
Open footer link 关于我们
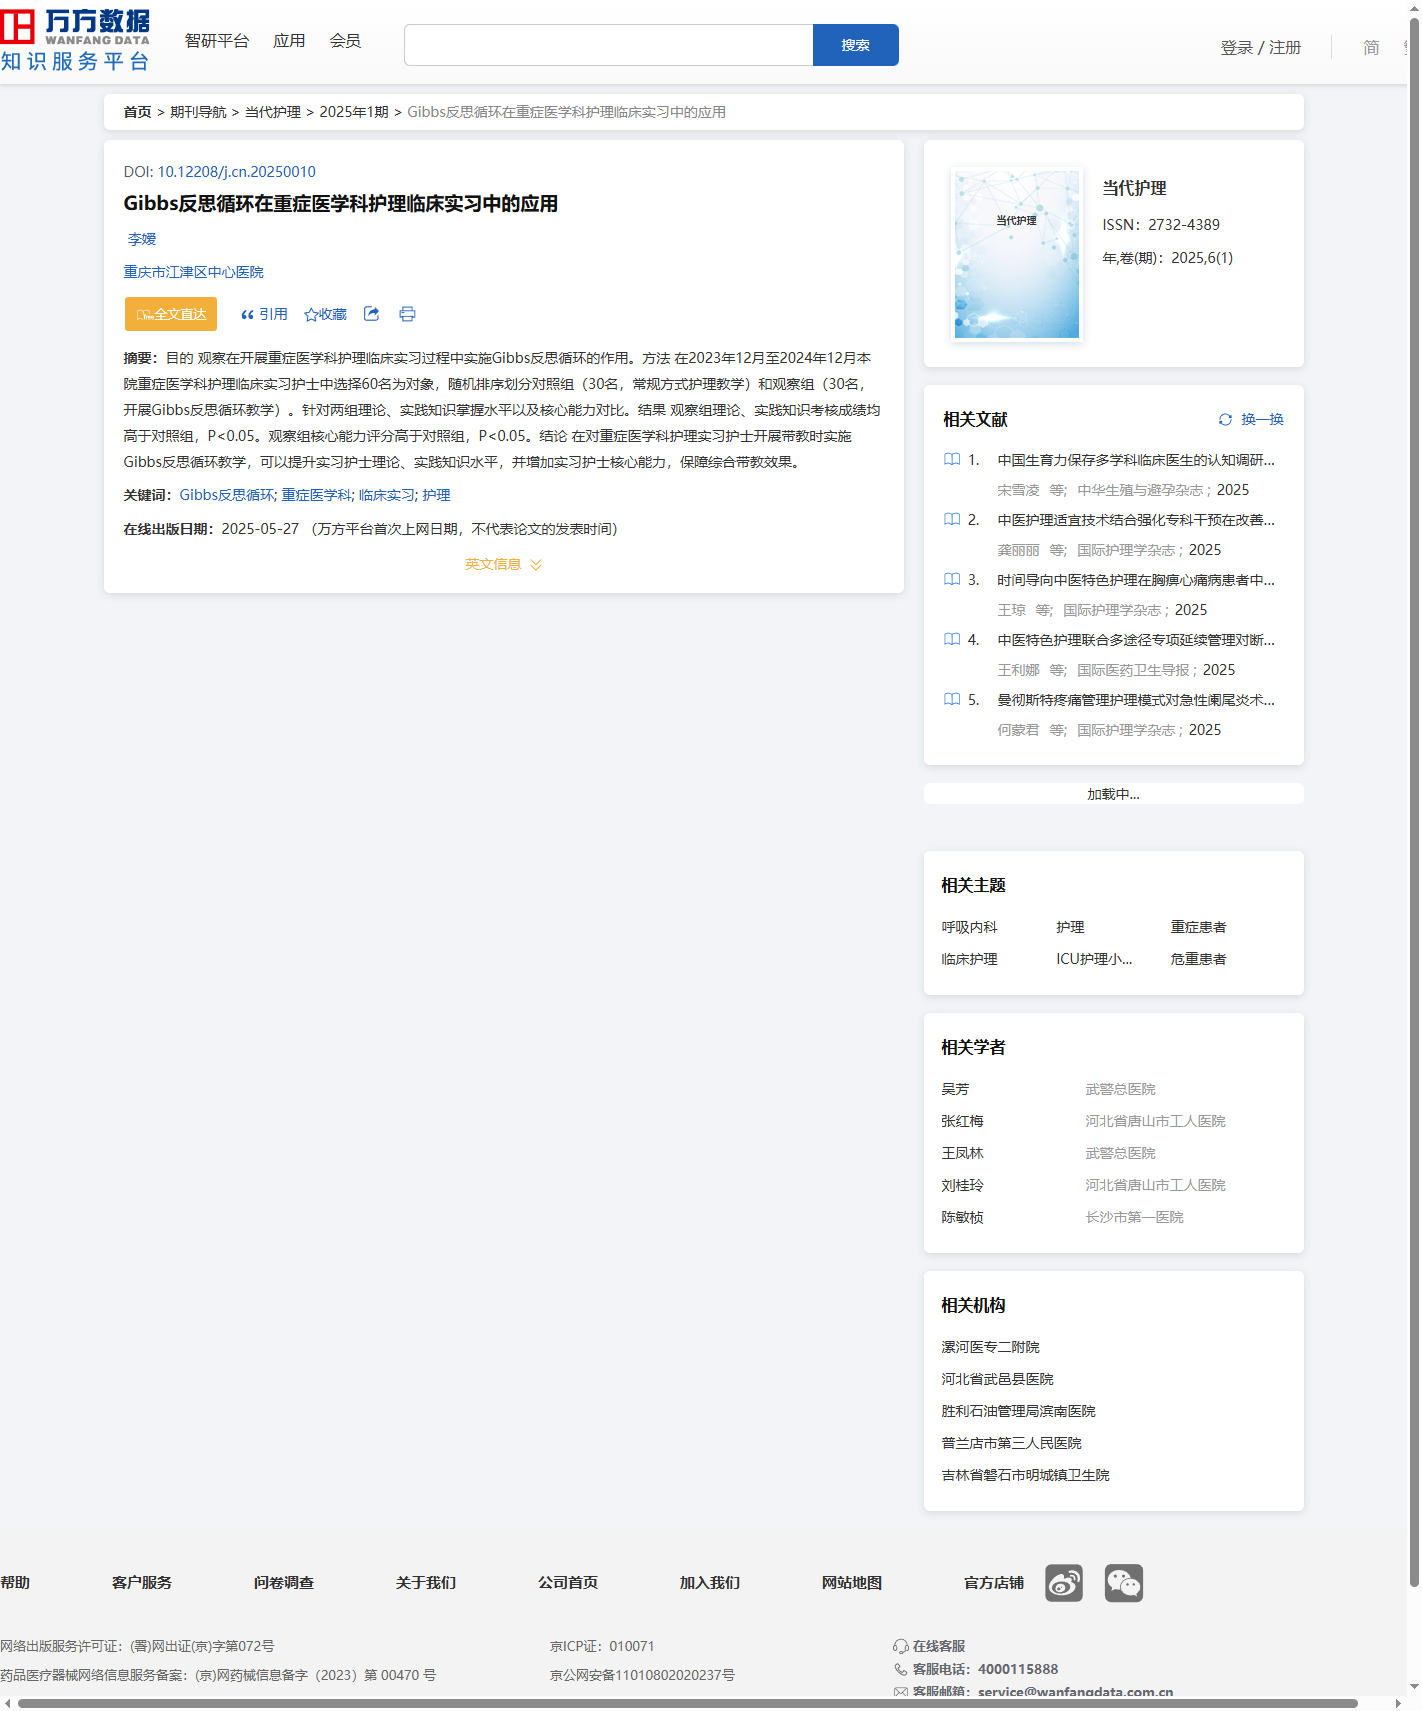click(x=426, y=1583)
